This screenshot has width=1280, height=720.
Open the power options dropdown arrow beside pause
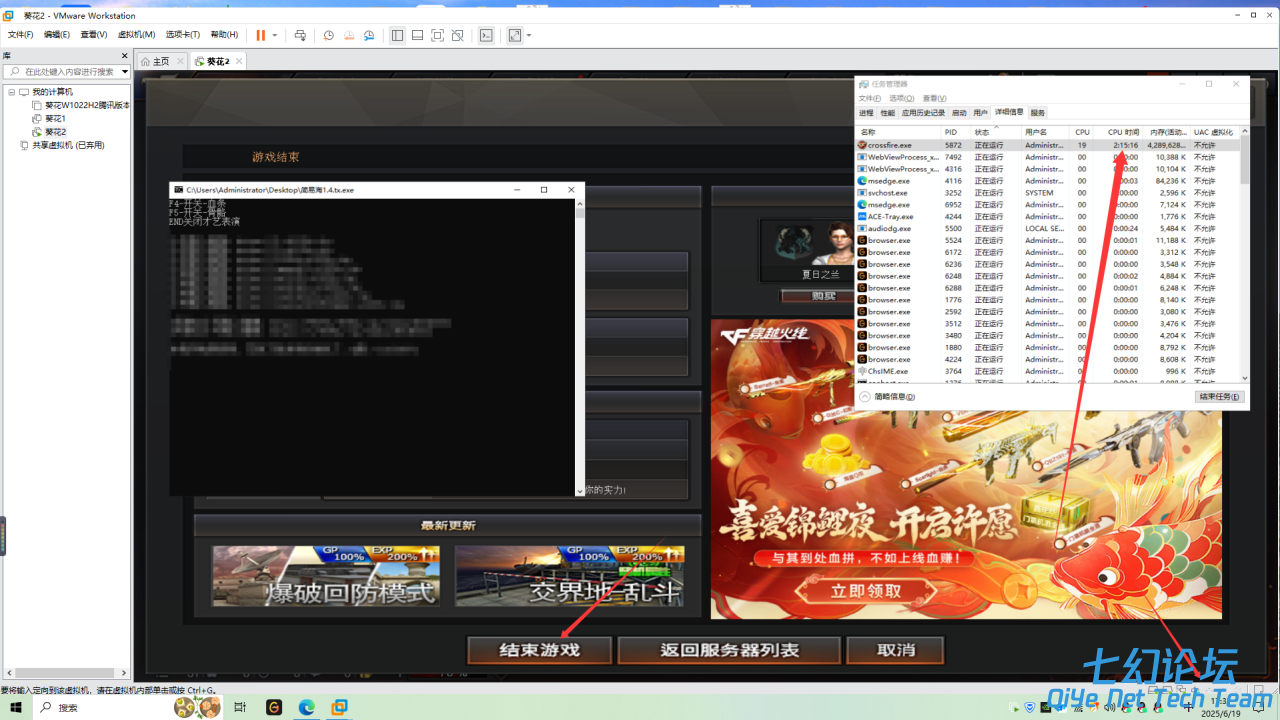tap(275, 35)
